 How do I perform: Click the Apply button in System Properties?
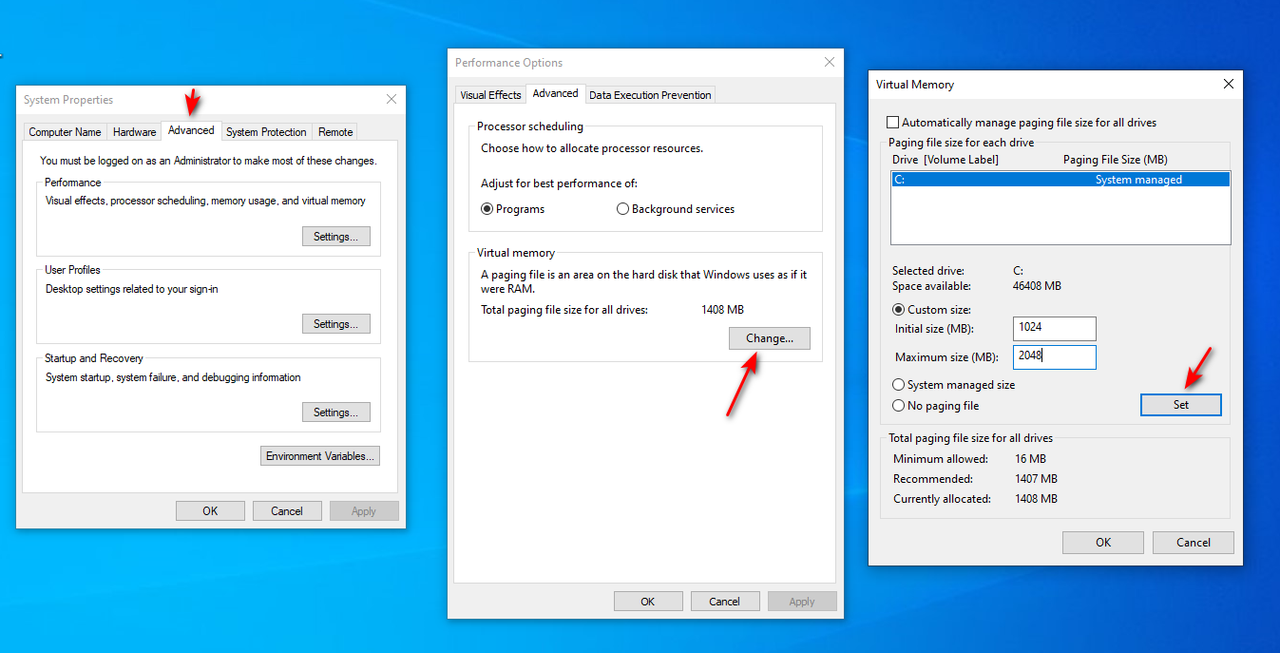pos(364,511)
